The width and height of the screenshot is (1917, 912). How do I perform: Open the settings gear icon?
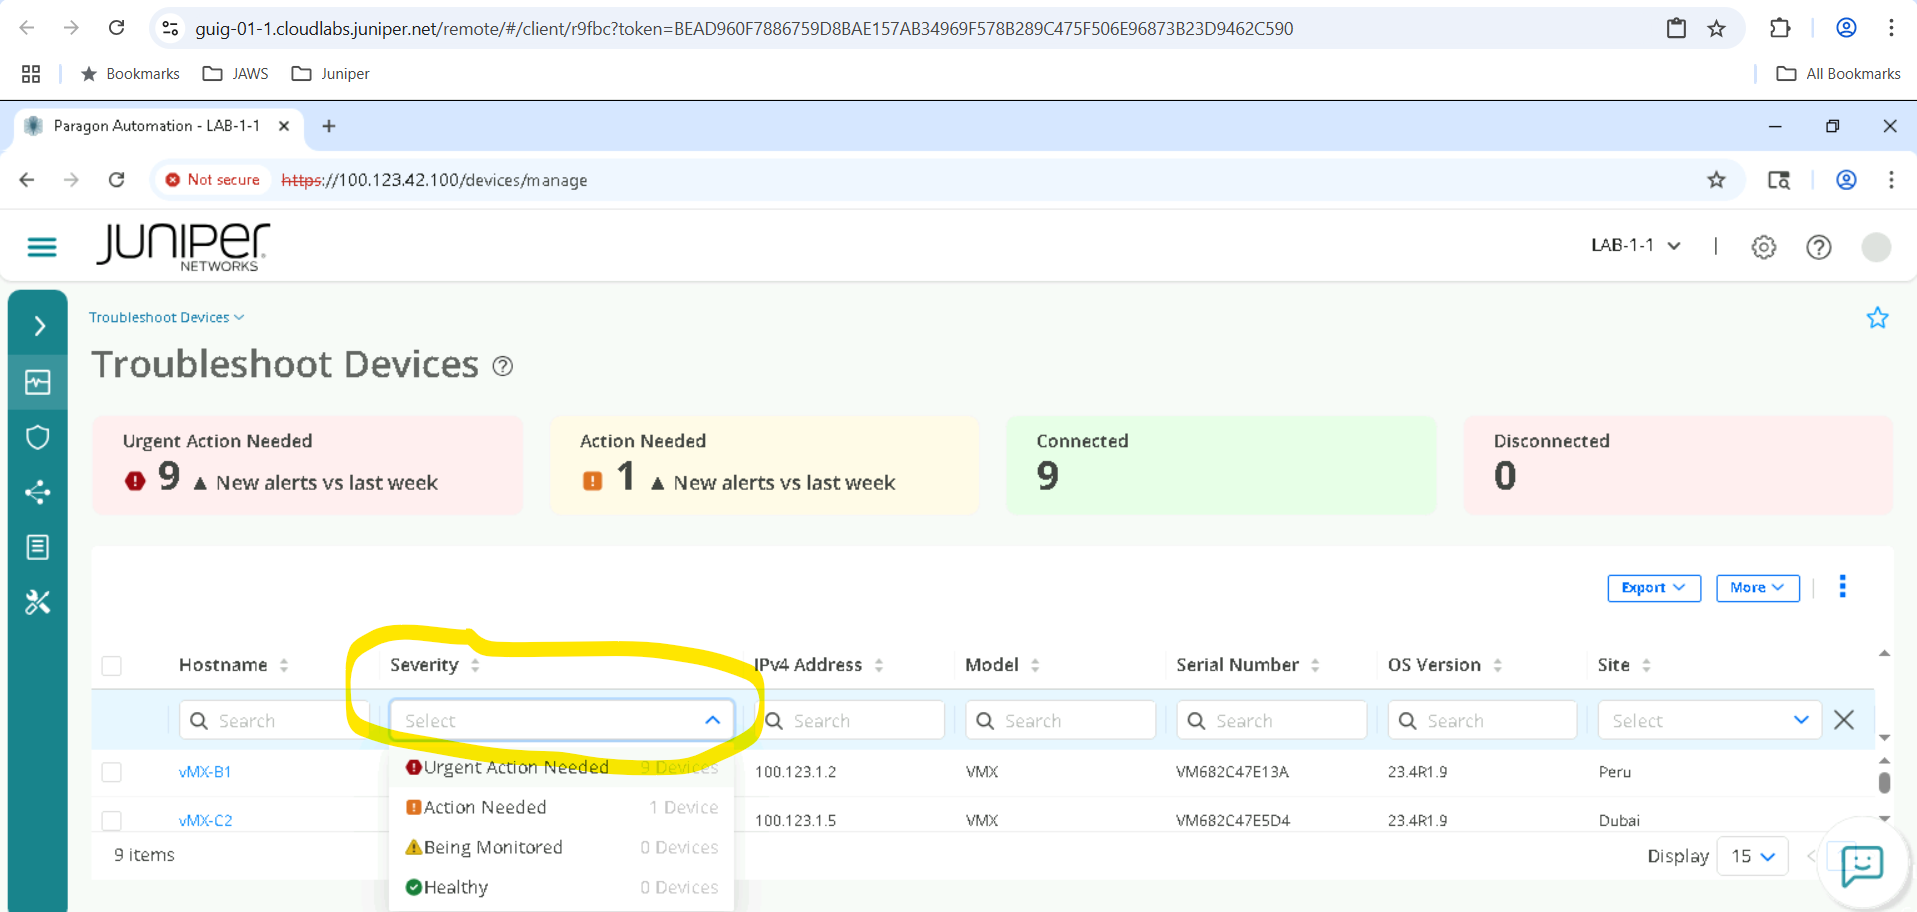[1763, 247]
